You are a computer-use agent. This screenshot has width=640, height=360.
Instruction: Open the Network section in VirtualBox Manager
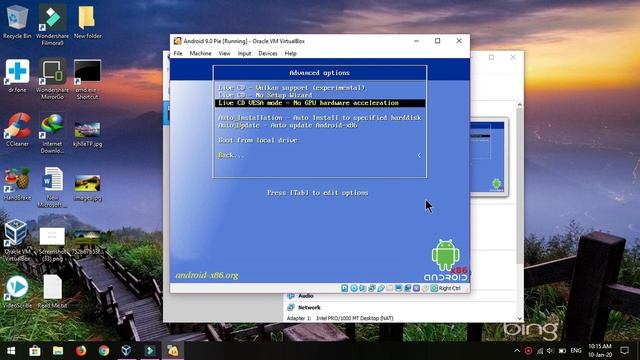pos(309,307)
